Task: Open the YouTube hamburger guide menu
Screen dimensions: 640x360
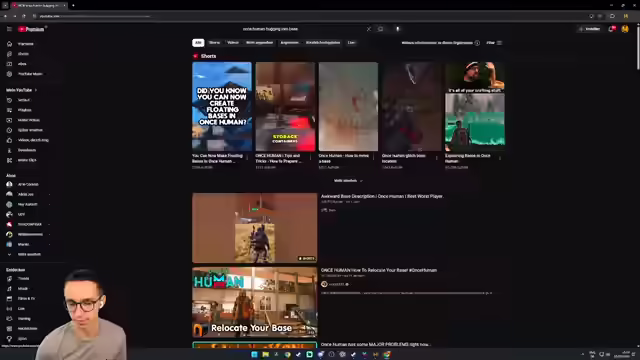Action: [x=9, y=29]
